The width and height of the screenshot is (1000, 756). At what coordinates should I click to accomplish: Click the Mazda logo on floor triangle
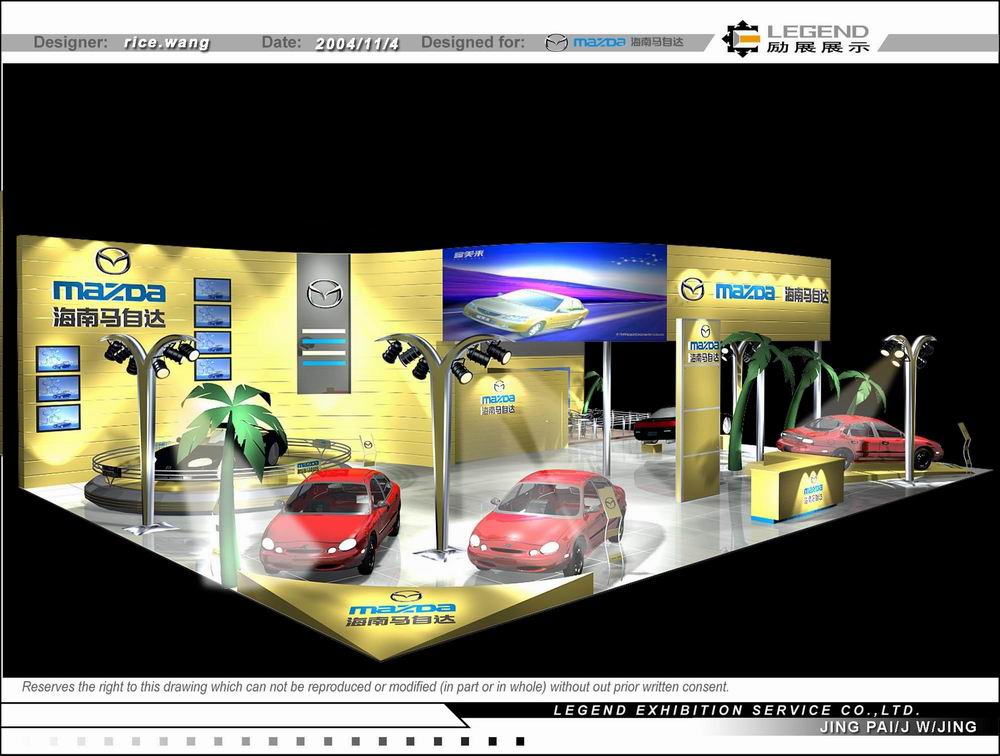pos(402,609)
